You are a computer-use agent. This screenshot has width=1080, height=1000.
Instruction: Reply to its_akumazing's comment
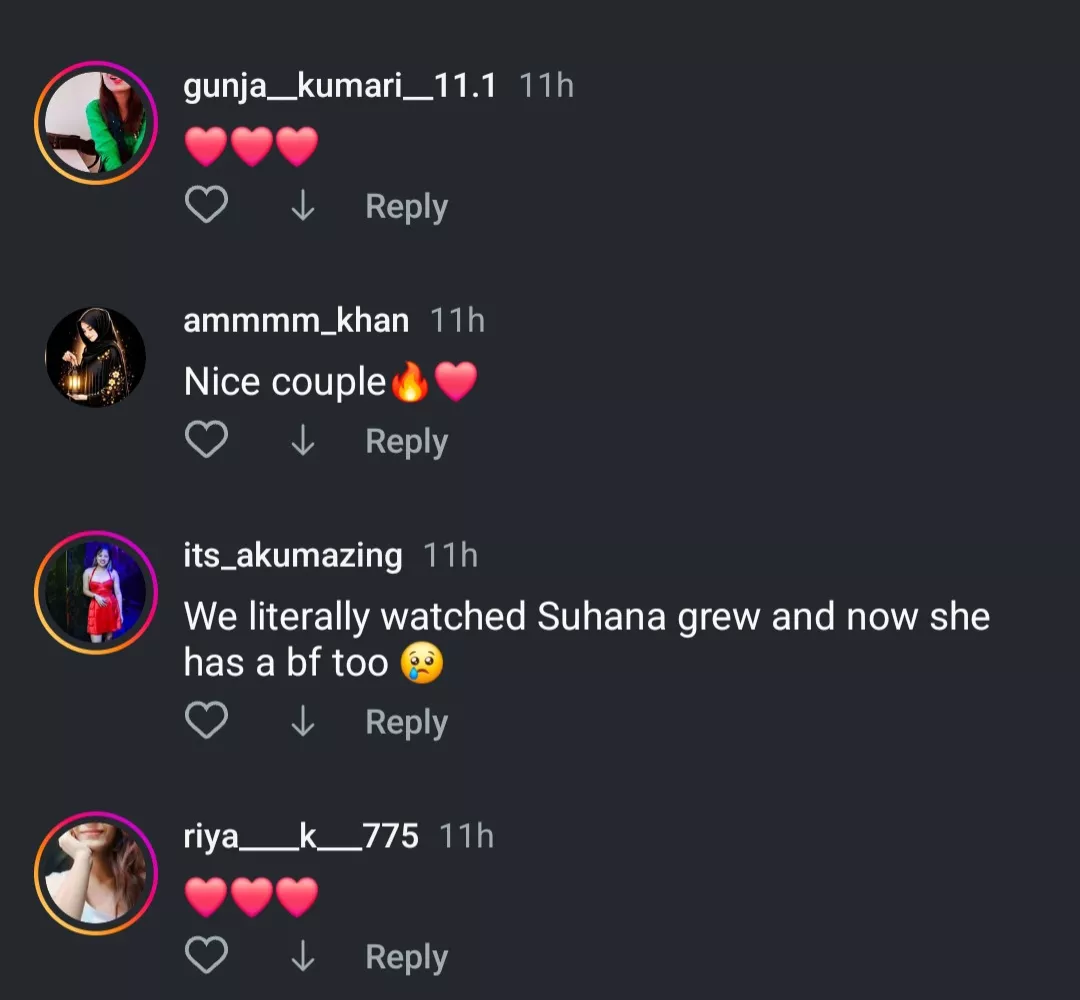click(x=404, y=721)
